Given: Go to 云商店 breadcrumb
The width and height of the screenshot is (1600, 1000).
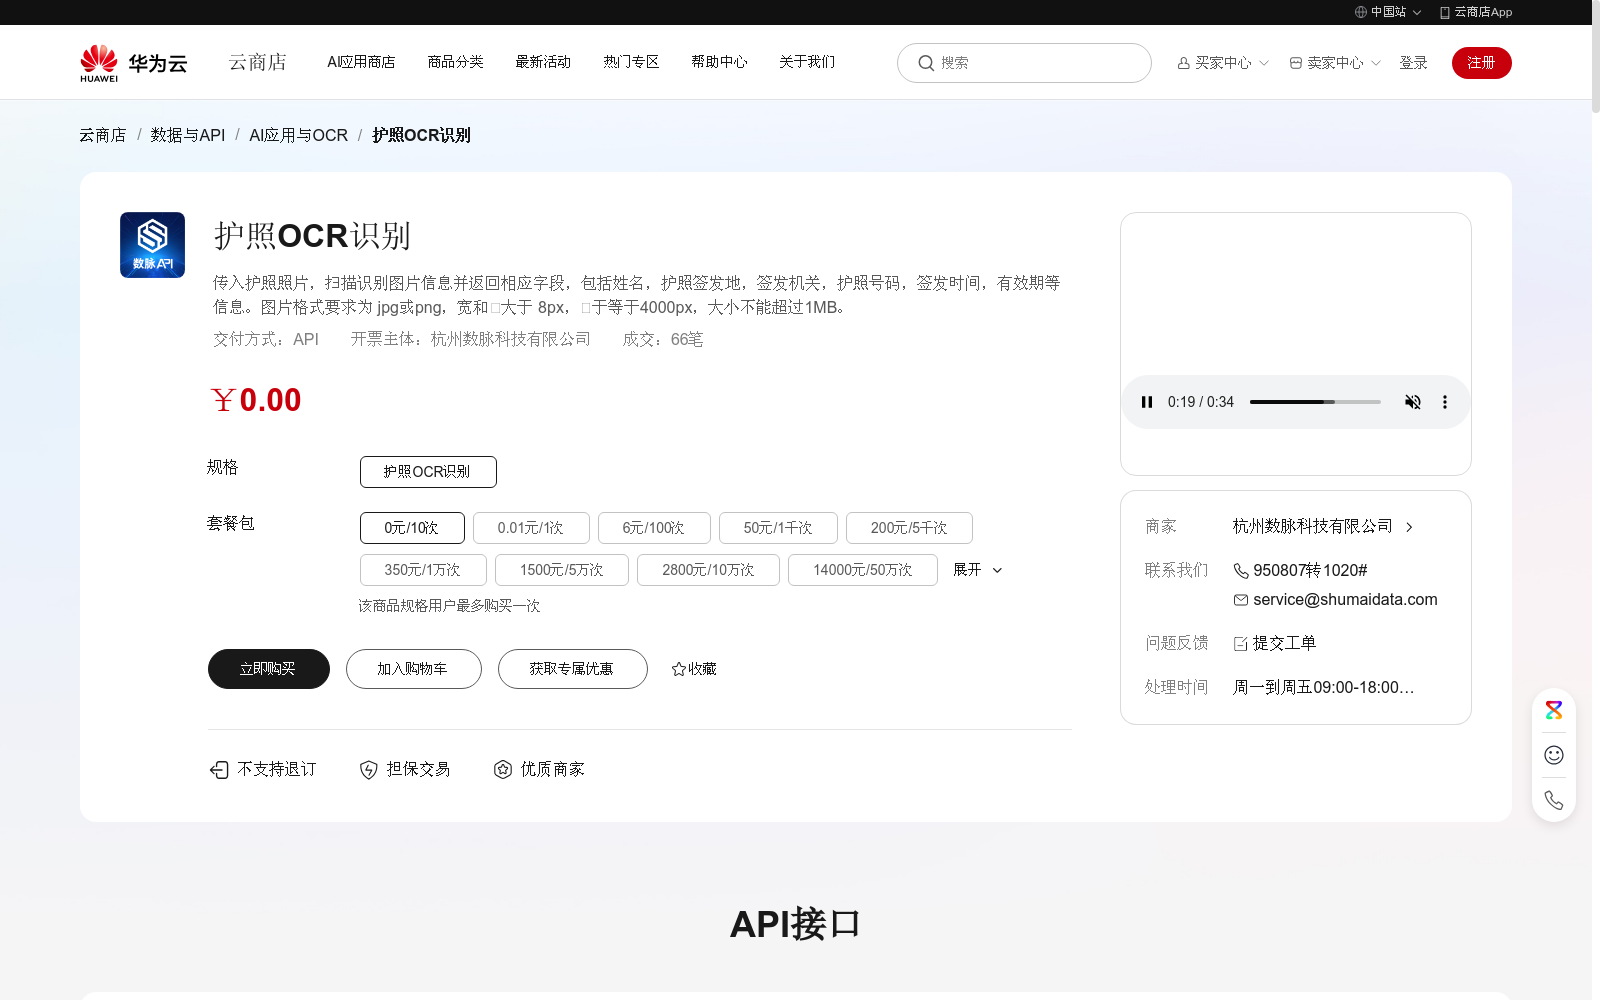Looking at the screenshot, I should (x=103, y=135).
